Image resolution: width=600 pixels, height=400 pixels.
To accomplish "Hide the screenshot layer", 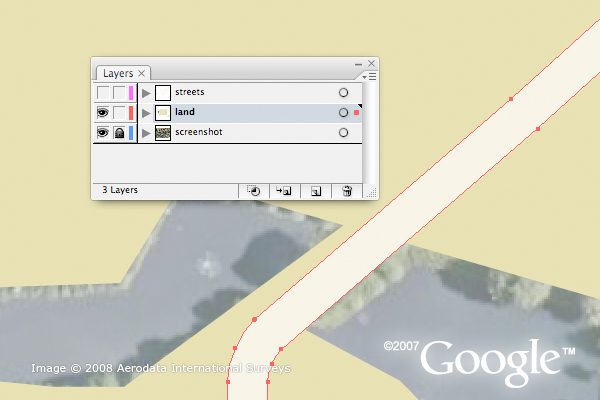I will (x=103, y=132).
